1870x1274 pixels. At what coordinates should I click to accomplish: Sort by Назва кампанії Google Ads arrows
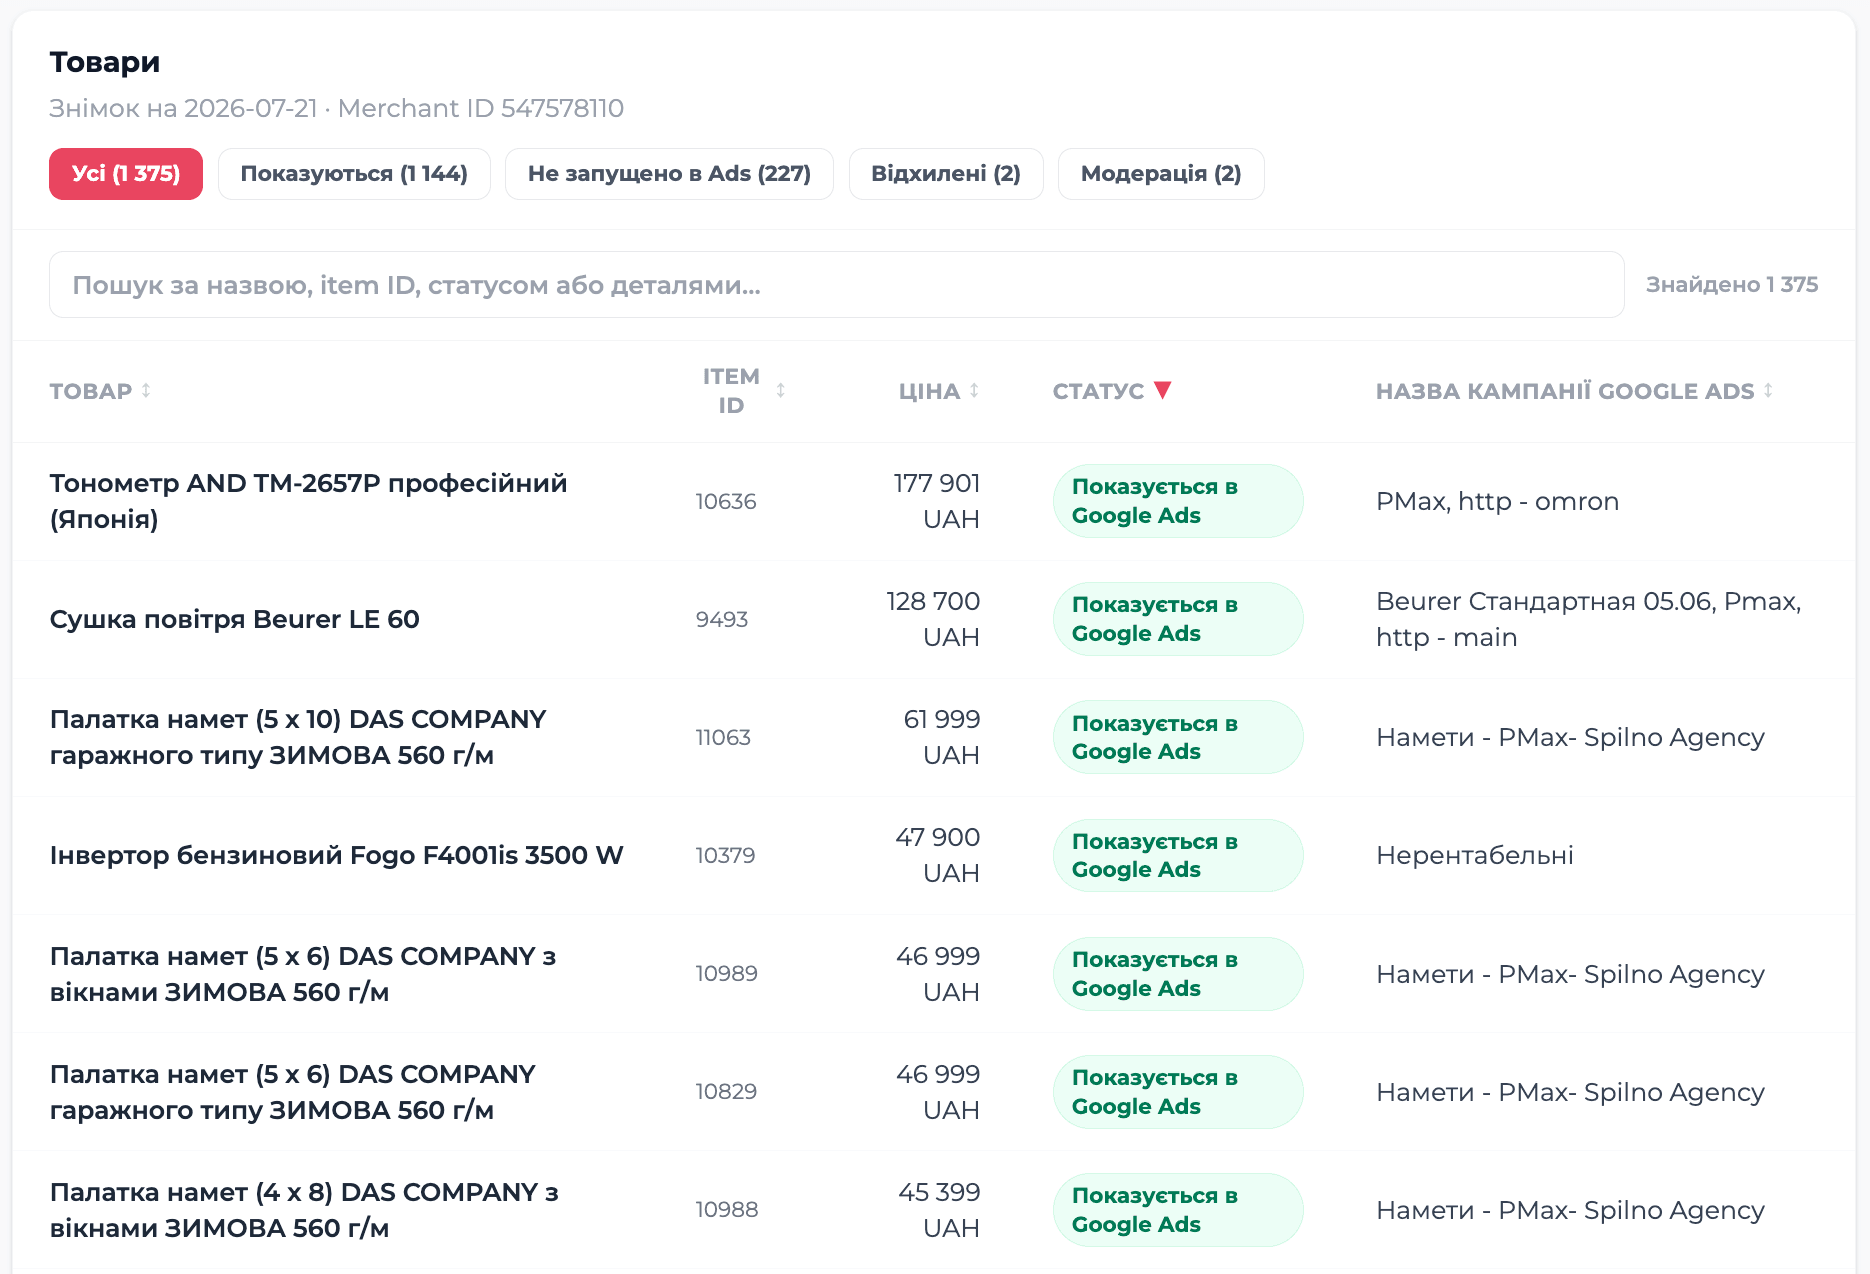pyautogui.click(x=1768, y=391)
